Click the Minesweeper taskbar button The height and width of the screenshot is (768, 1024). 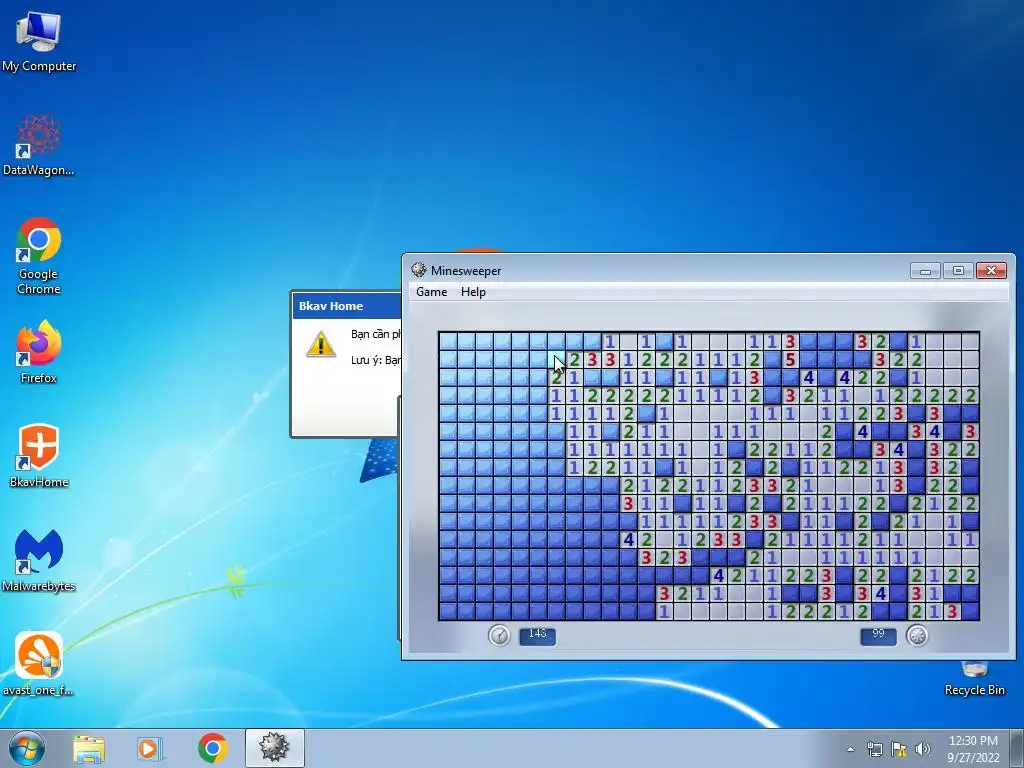pyautogui.click(x=274, y=748)
